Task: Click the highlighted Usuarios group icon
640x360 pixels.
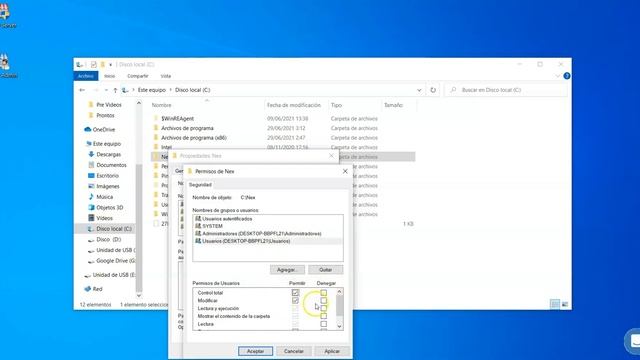Action: click(198, 241)
